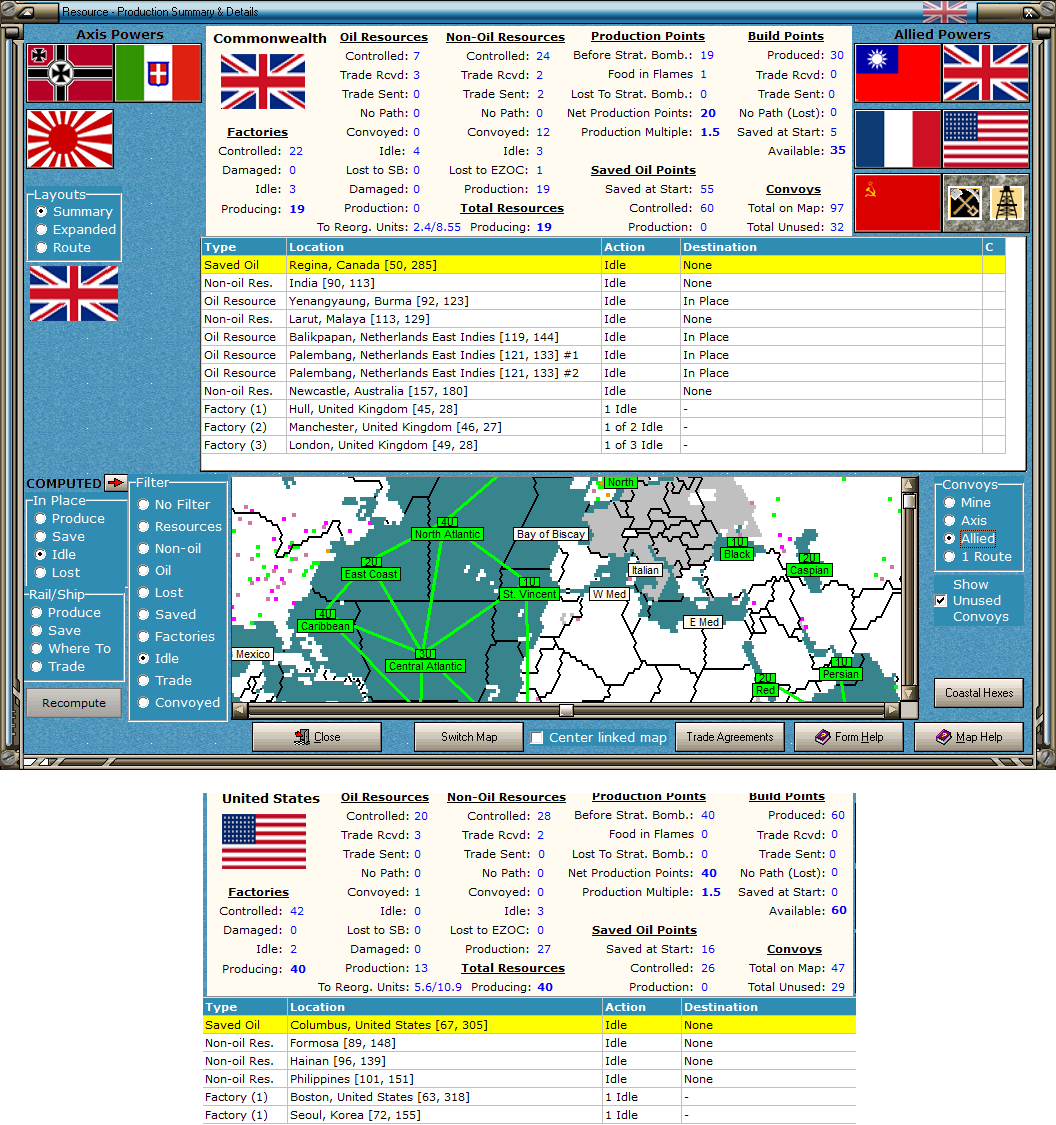This screenshot has width=1056, height=1125.
Task: Set filter to Convoyed
Action: [179, 702]
